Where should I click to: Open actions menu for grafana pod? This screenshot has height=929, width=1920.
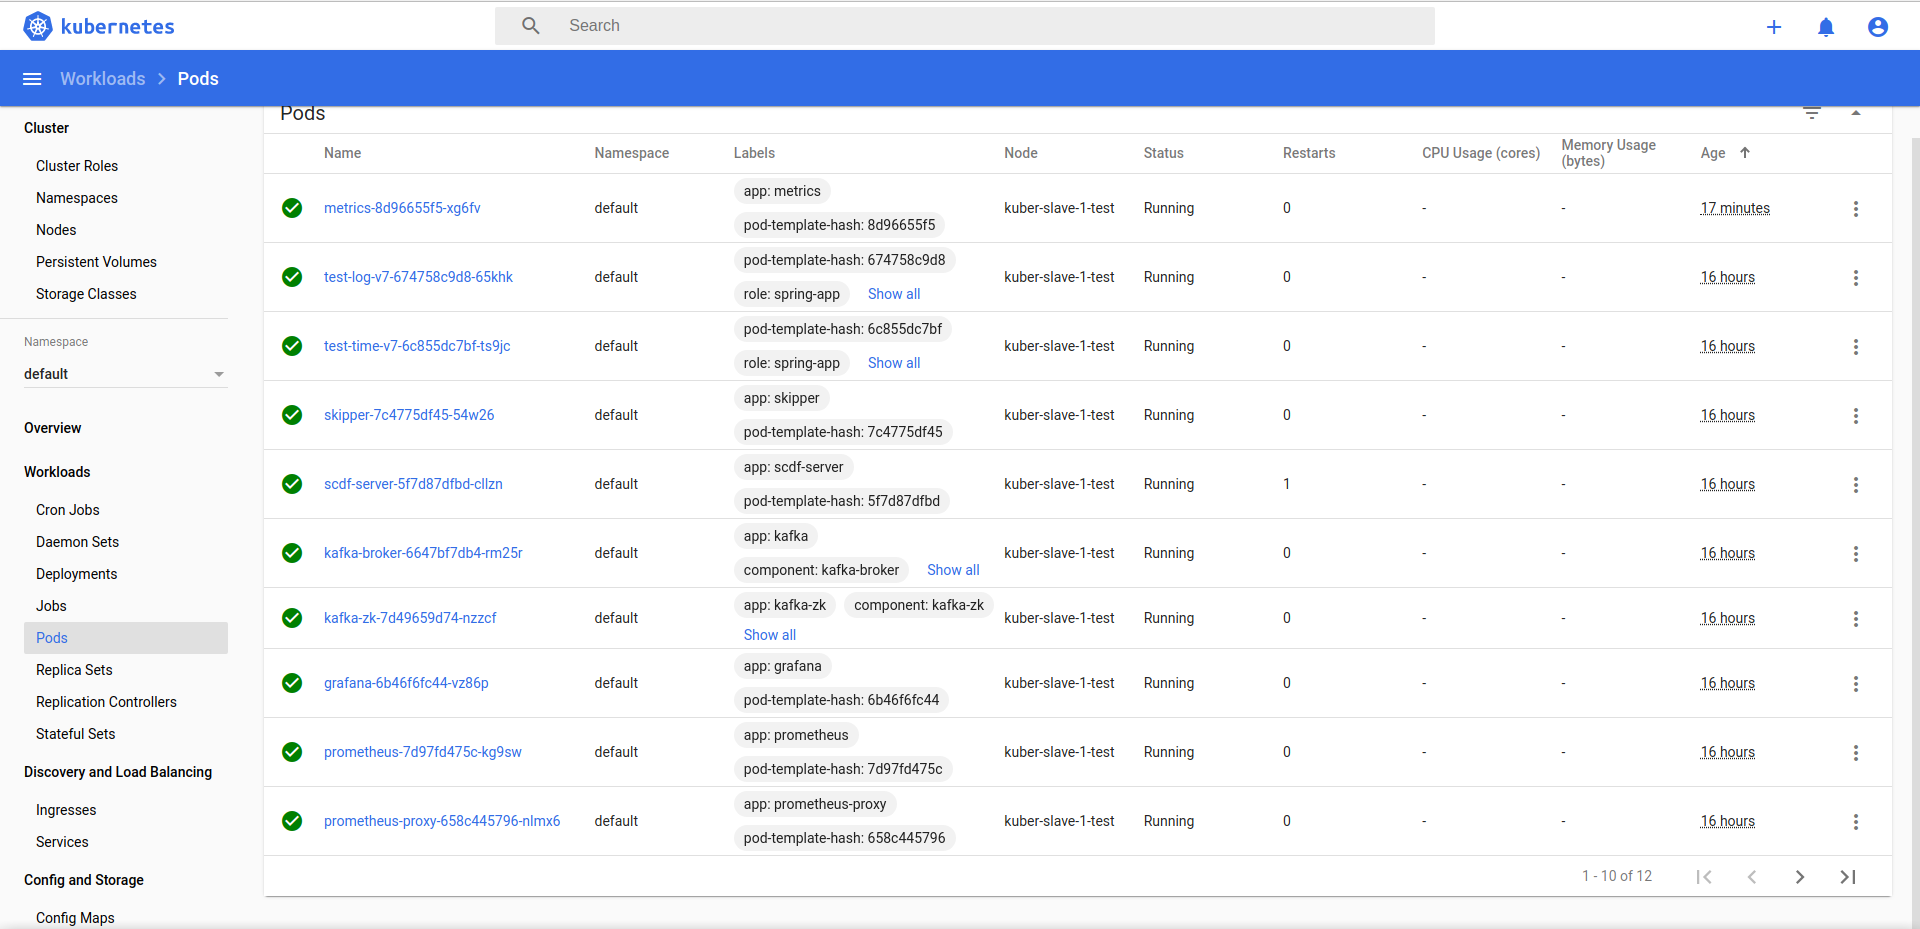1856,684
